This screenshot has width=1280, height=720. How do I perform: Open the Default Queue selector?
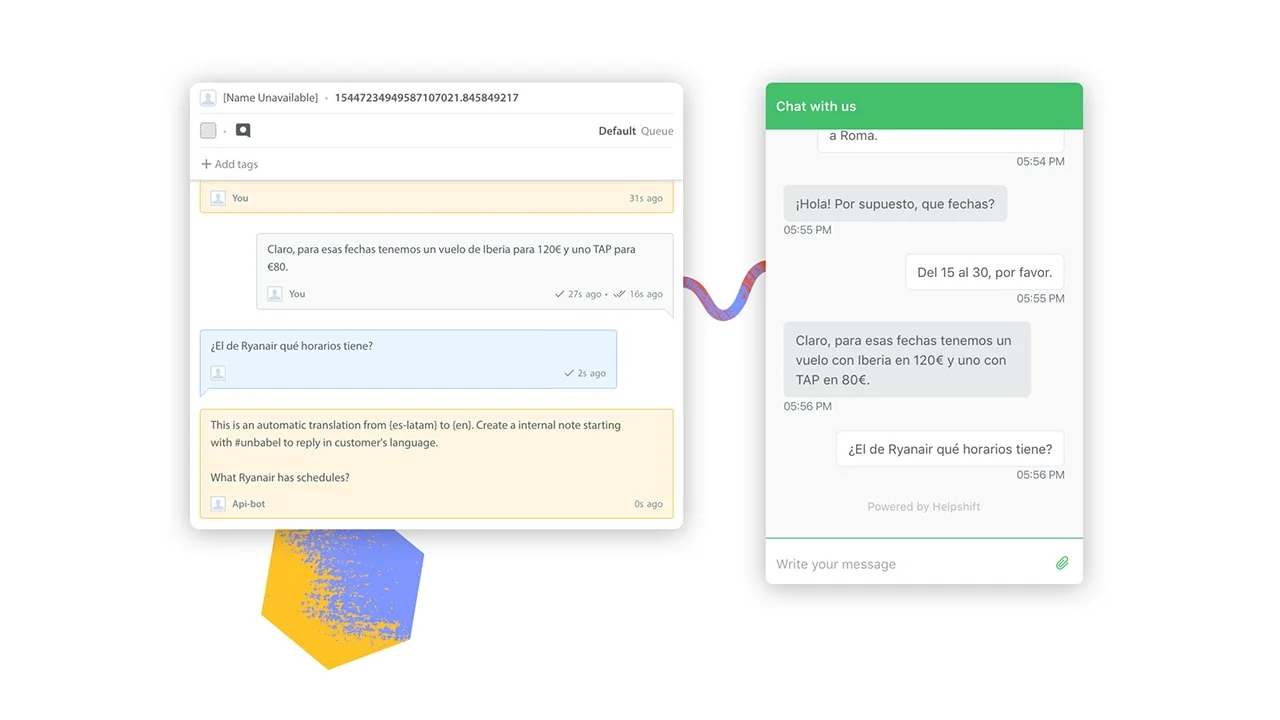[635, 131]
